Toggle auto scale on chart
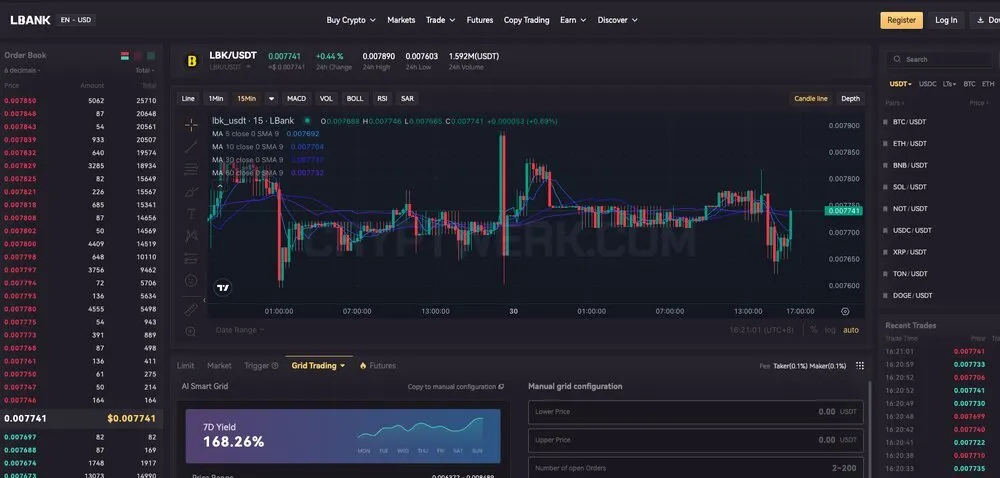The height and width of the screenshot is (478, 1000). point(851,330)
